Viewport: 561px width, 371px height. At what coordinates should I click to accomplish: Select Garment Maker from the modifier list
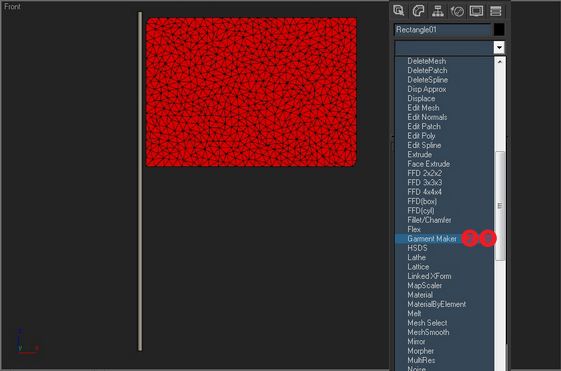coord(432,239)
